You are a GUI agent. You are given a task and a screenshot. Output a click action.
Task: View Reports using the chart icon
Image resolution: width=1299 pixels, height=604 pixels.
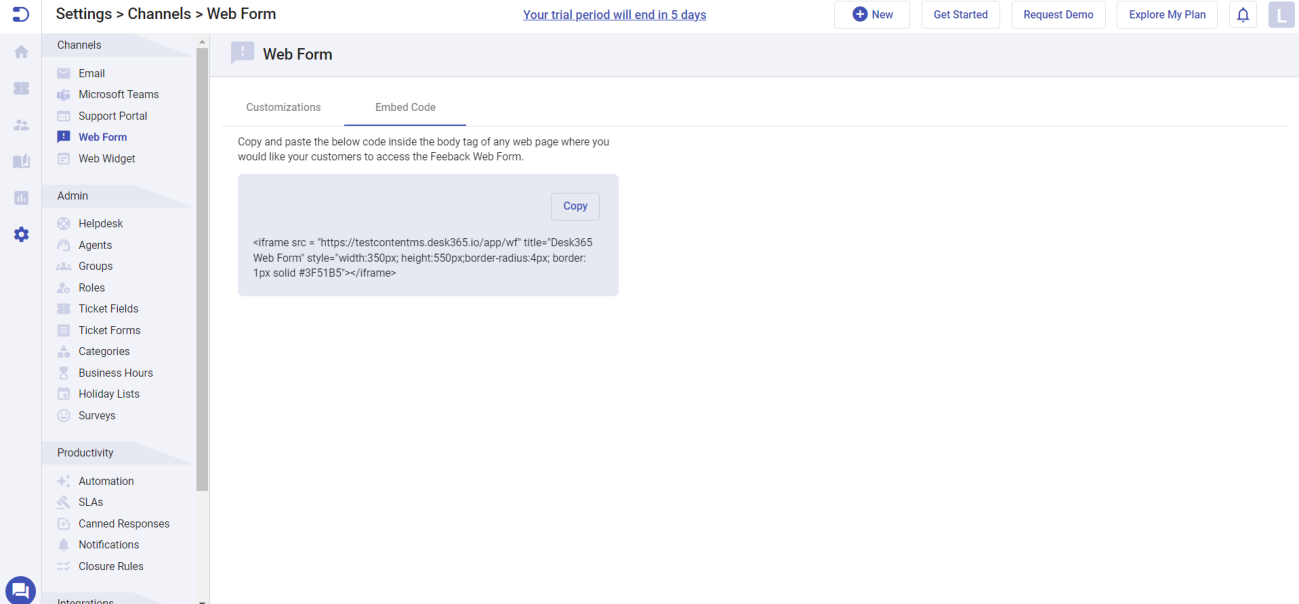point(20,197)
